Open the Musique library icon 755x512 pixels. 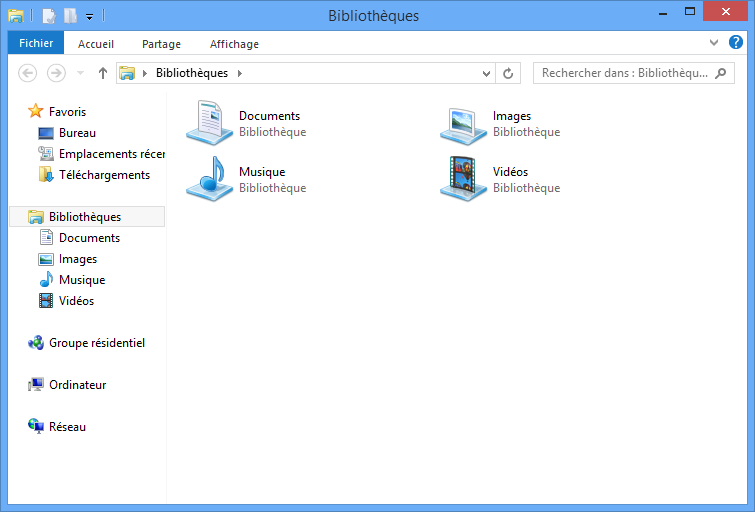click(209, 179)
